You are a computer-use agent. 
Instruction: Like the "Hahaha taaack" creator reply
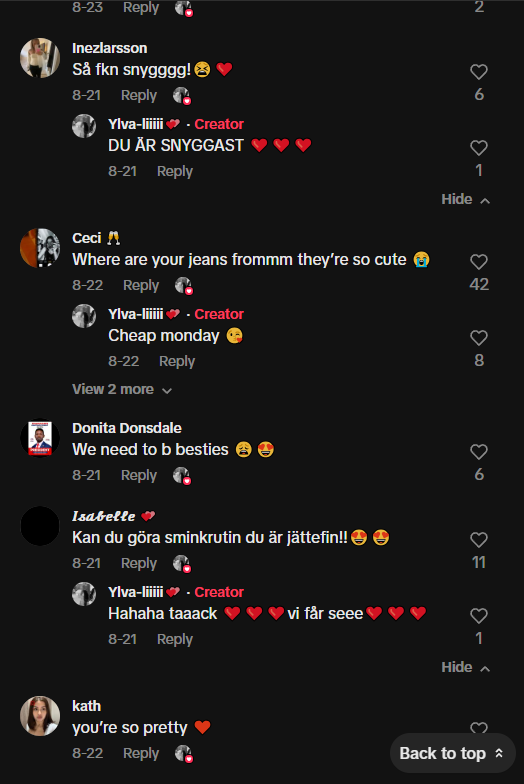click(478, 616)
